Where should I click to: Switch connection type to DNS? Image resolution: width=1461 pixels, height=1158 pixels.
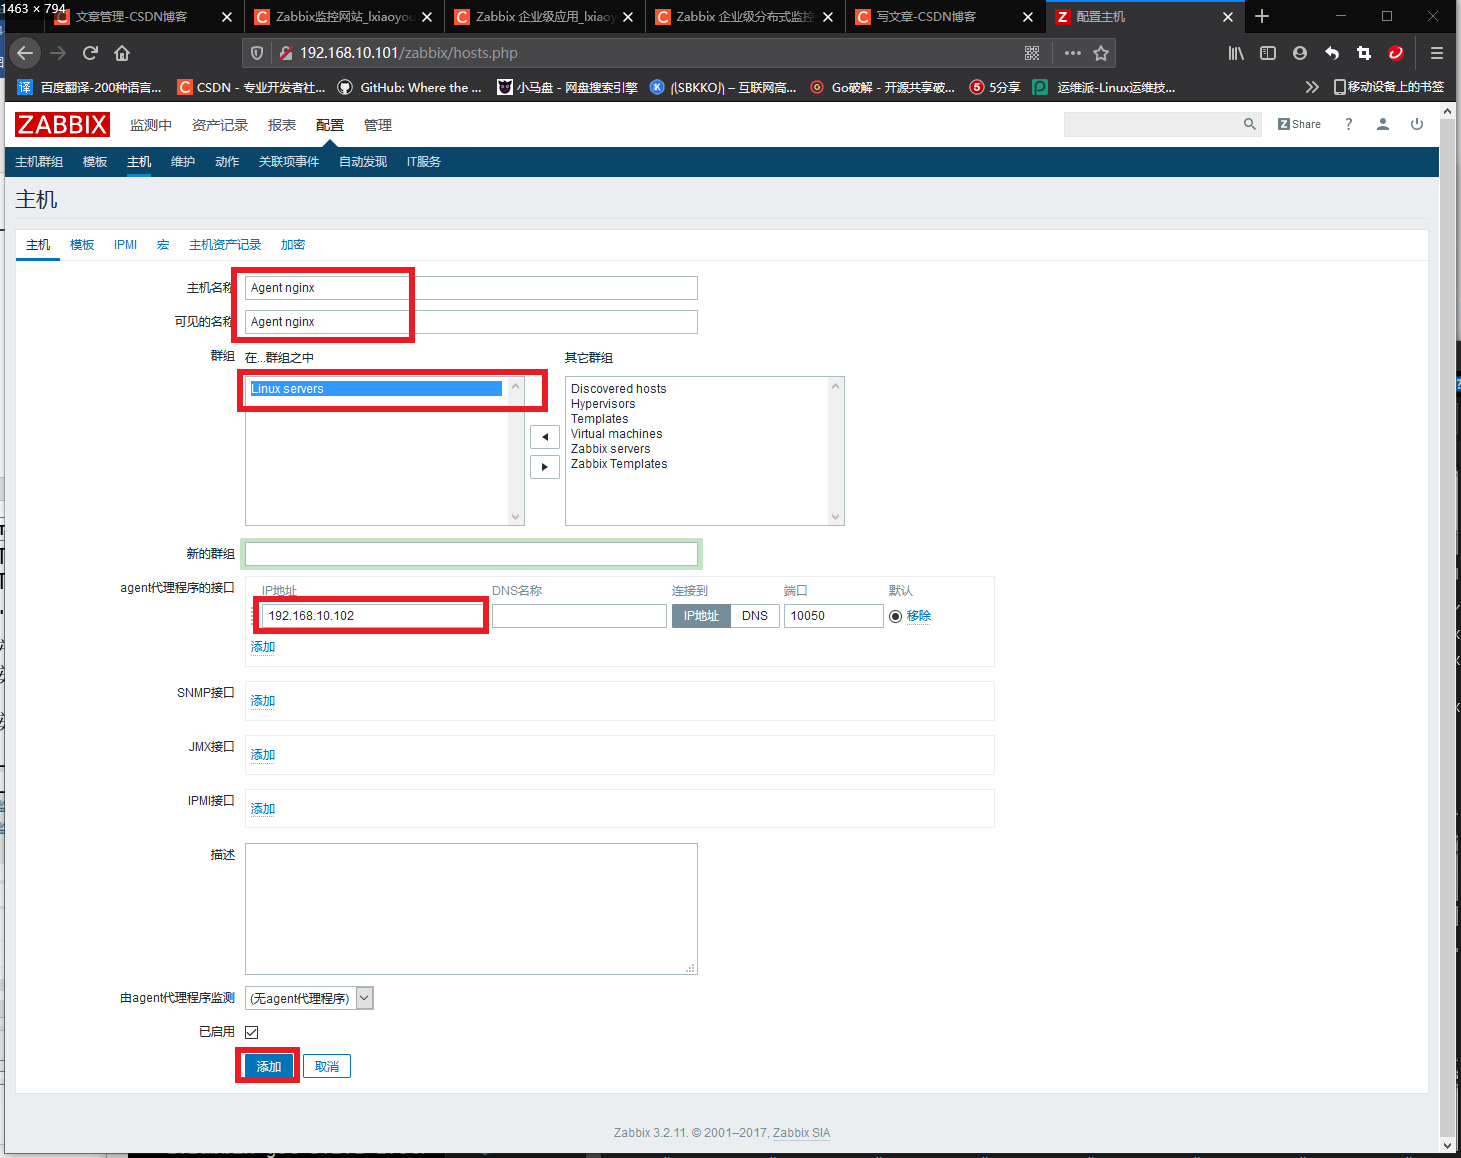755,616
